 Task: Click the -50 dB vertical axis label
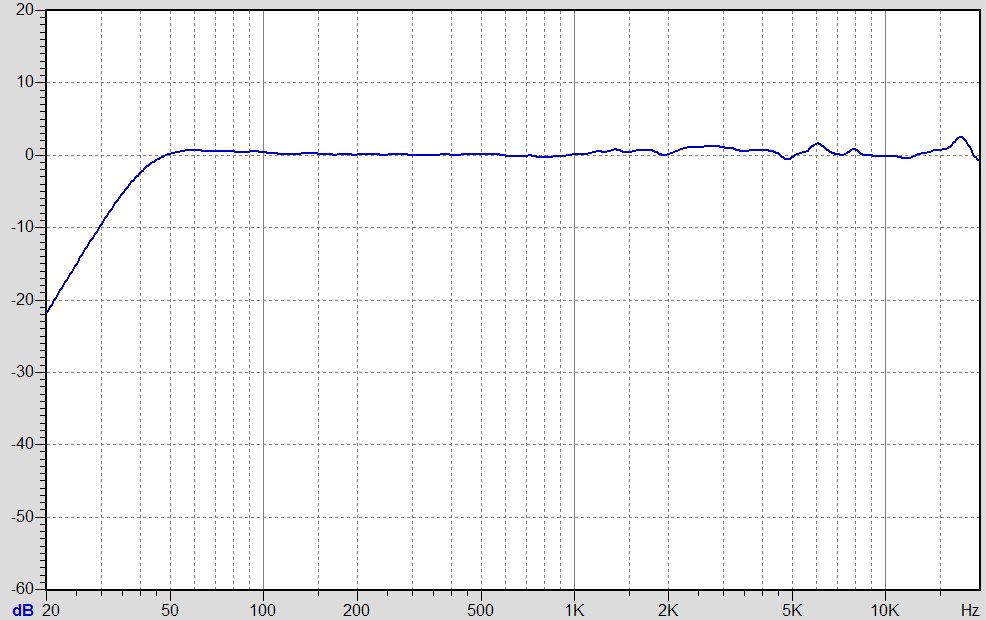click(x=23, y=517)
